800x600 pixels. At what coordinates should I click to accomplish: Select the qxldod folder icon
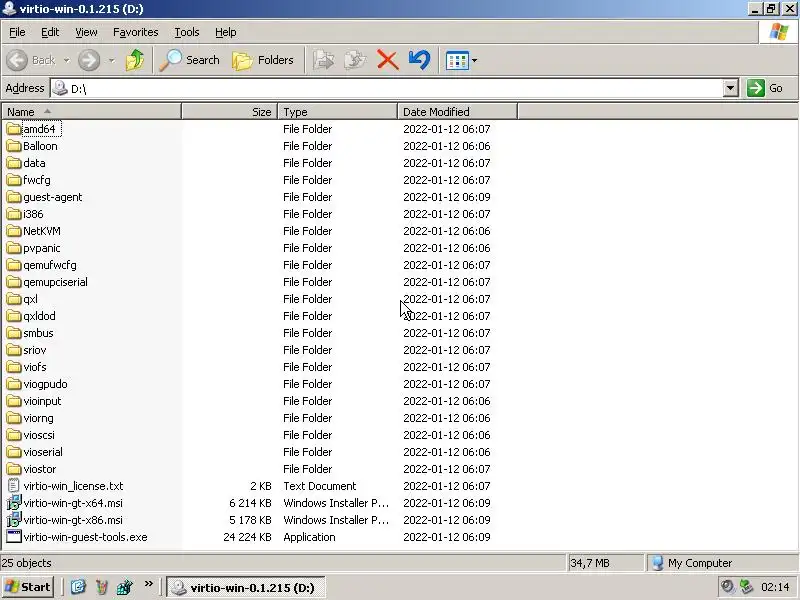14,316
